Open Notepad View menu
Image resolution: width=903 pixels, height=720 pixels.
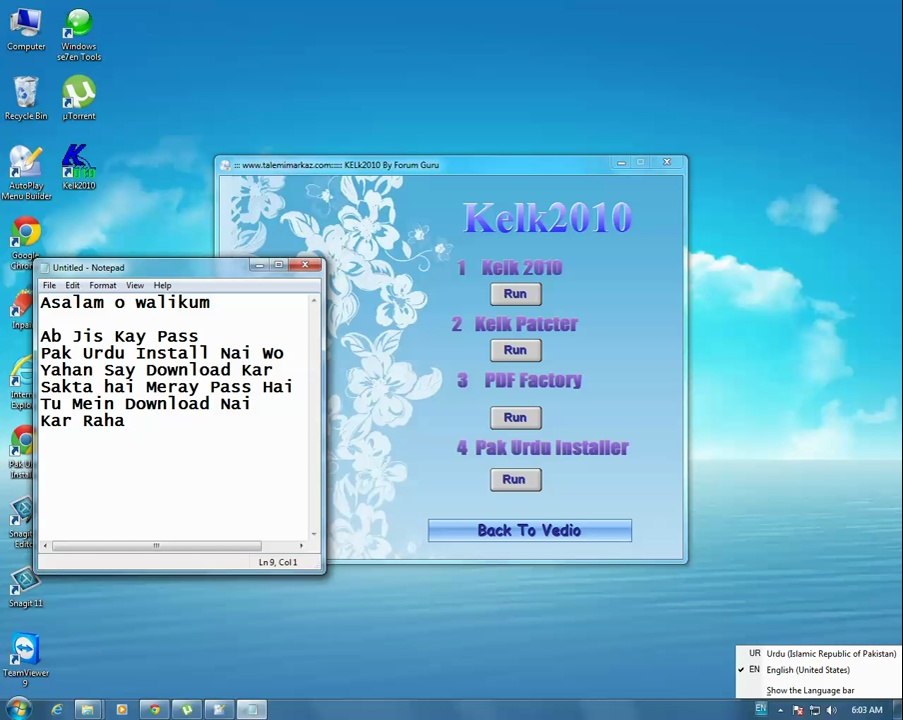coord(135,285)
